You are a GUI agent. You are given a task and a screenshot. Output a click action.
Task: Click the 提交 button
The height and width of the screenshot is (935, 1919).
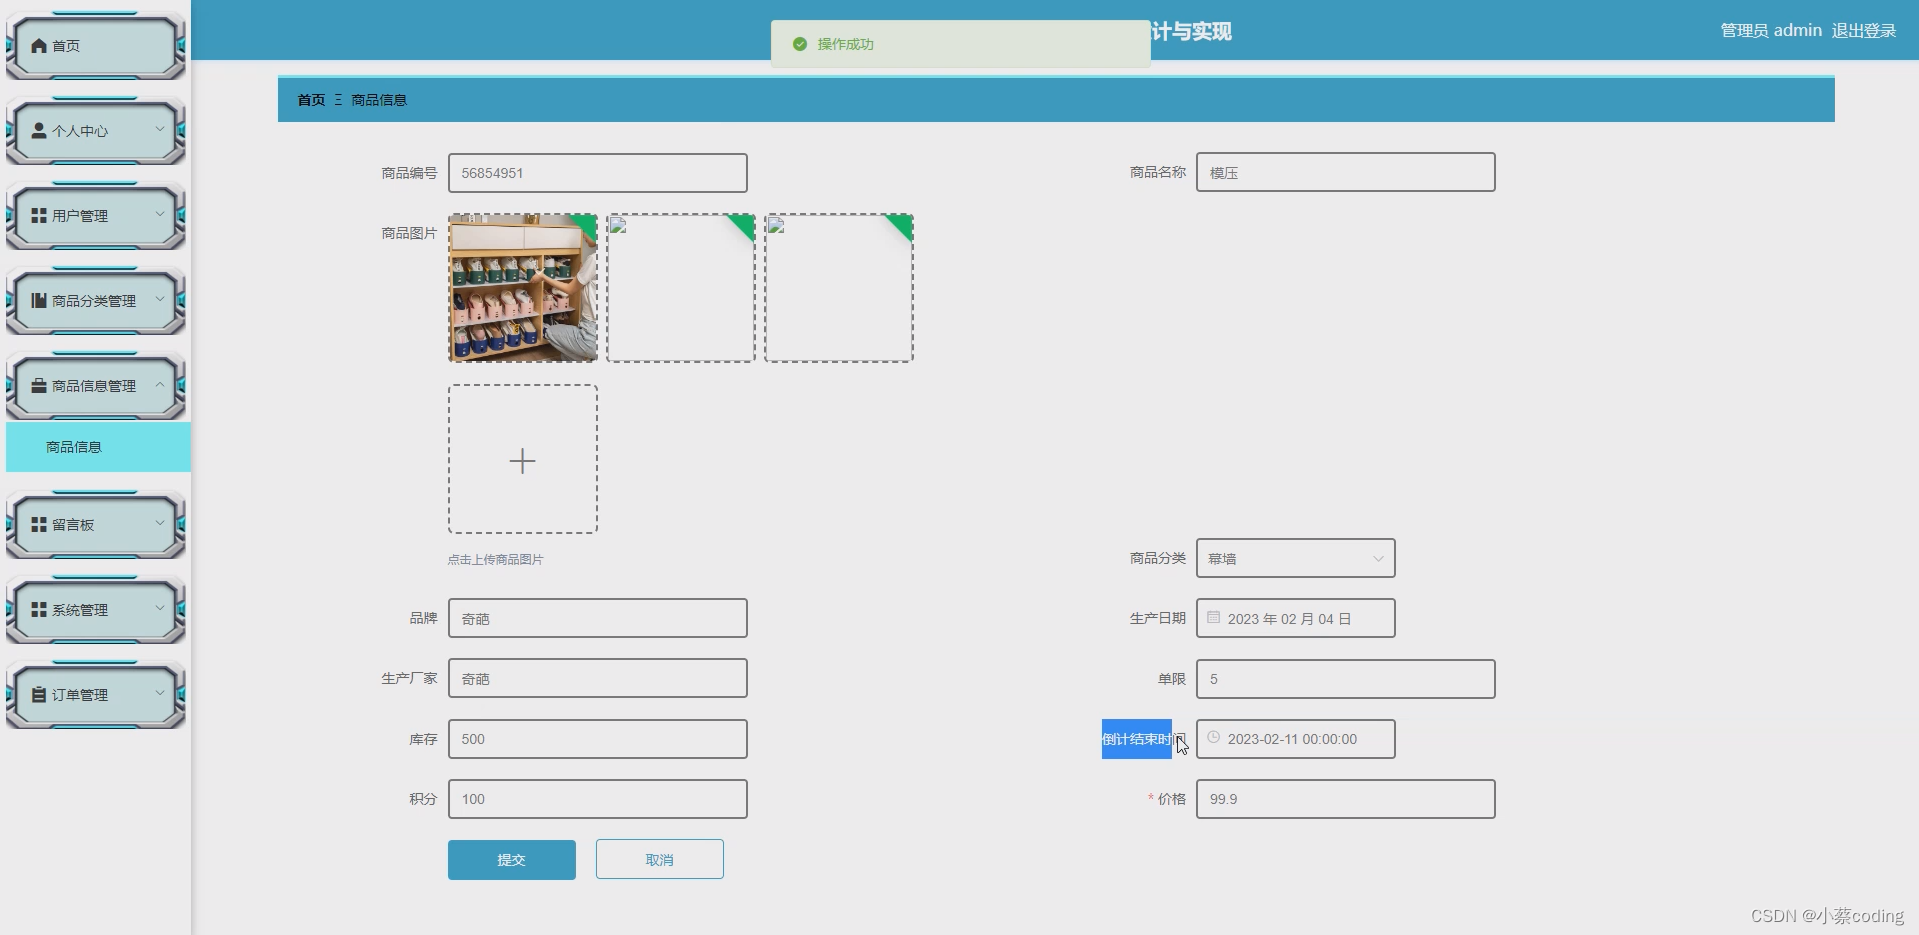pos(511,860)
